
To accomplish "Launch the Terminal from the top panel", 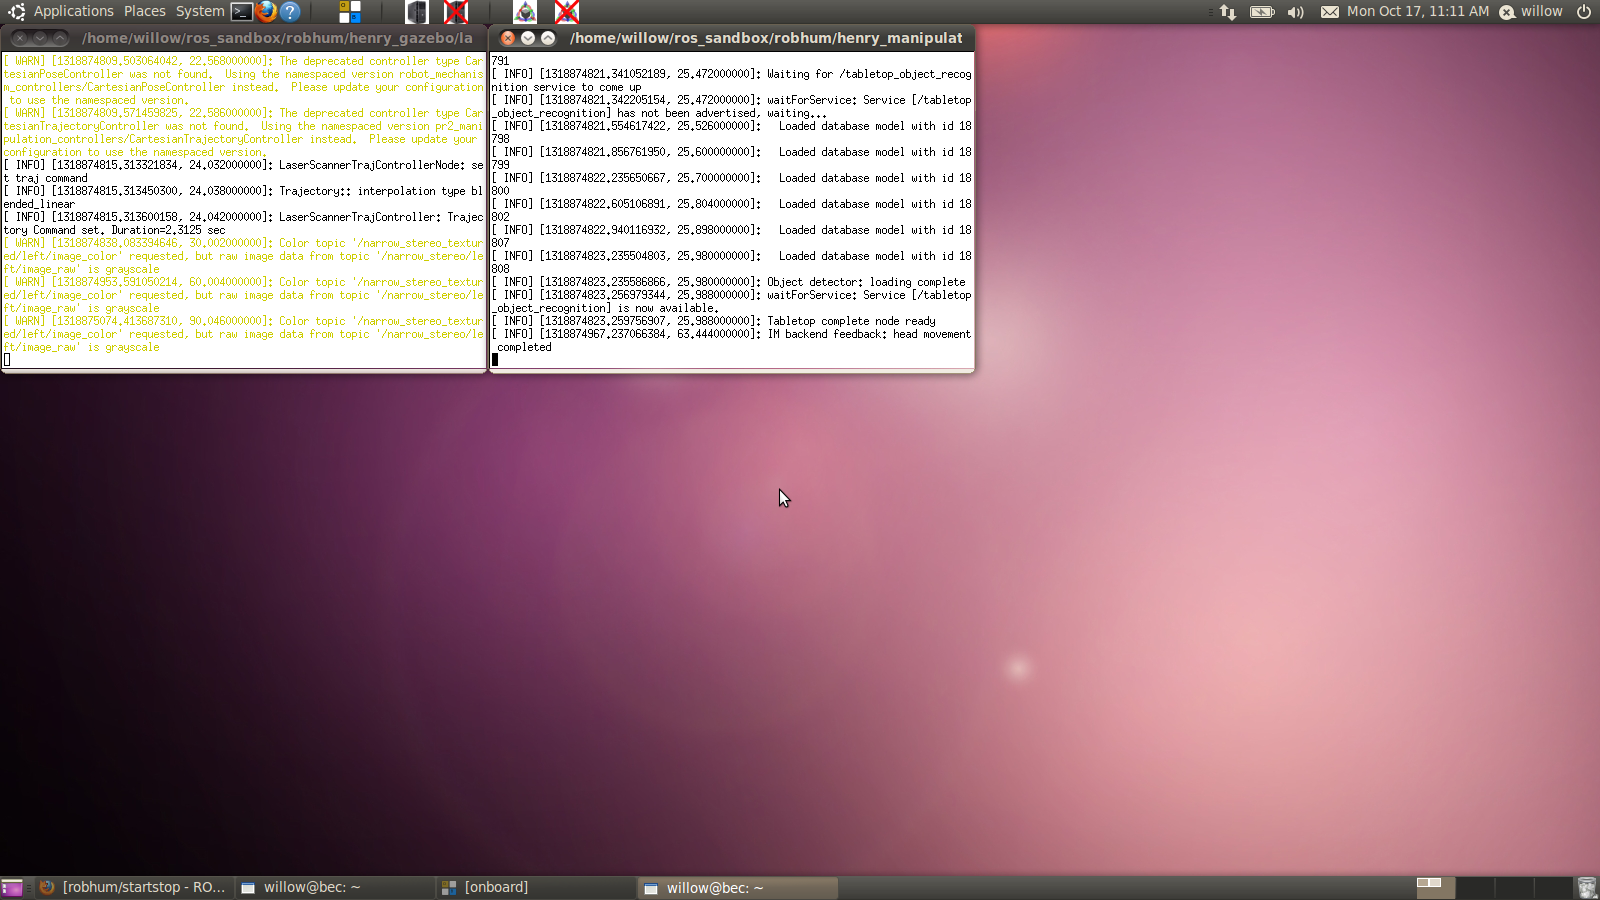I will click(241, 12).
